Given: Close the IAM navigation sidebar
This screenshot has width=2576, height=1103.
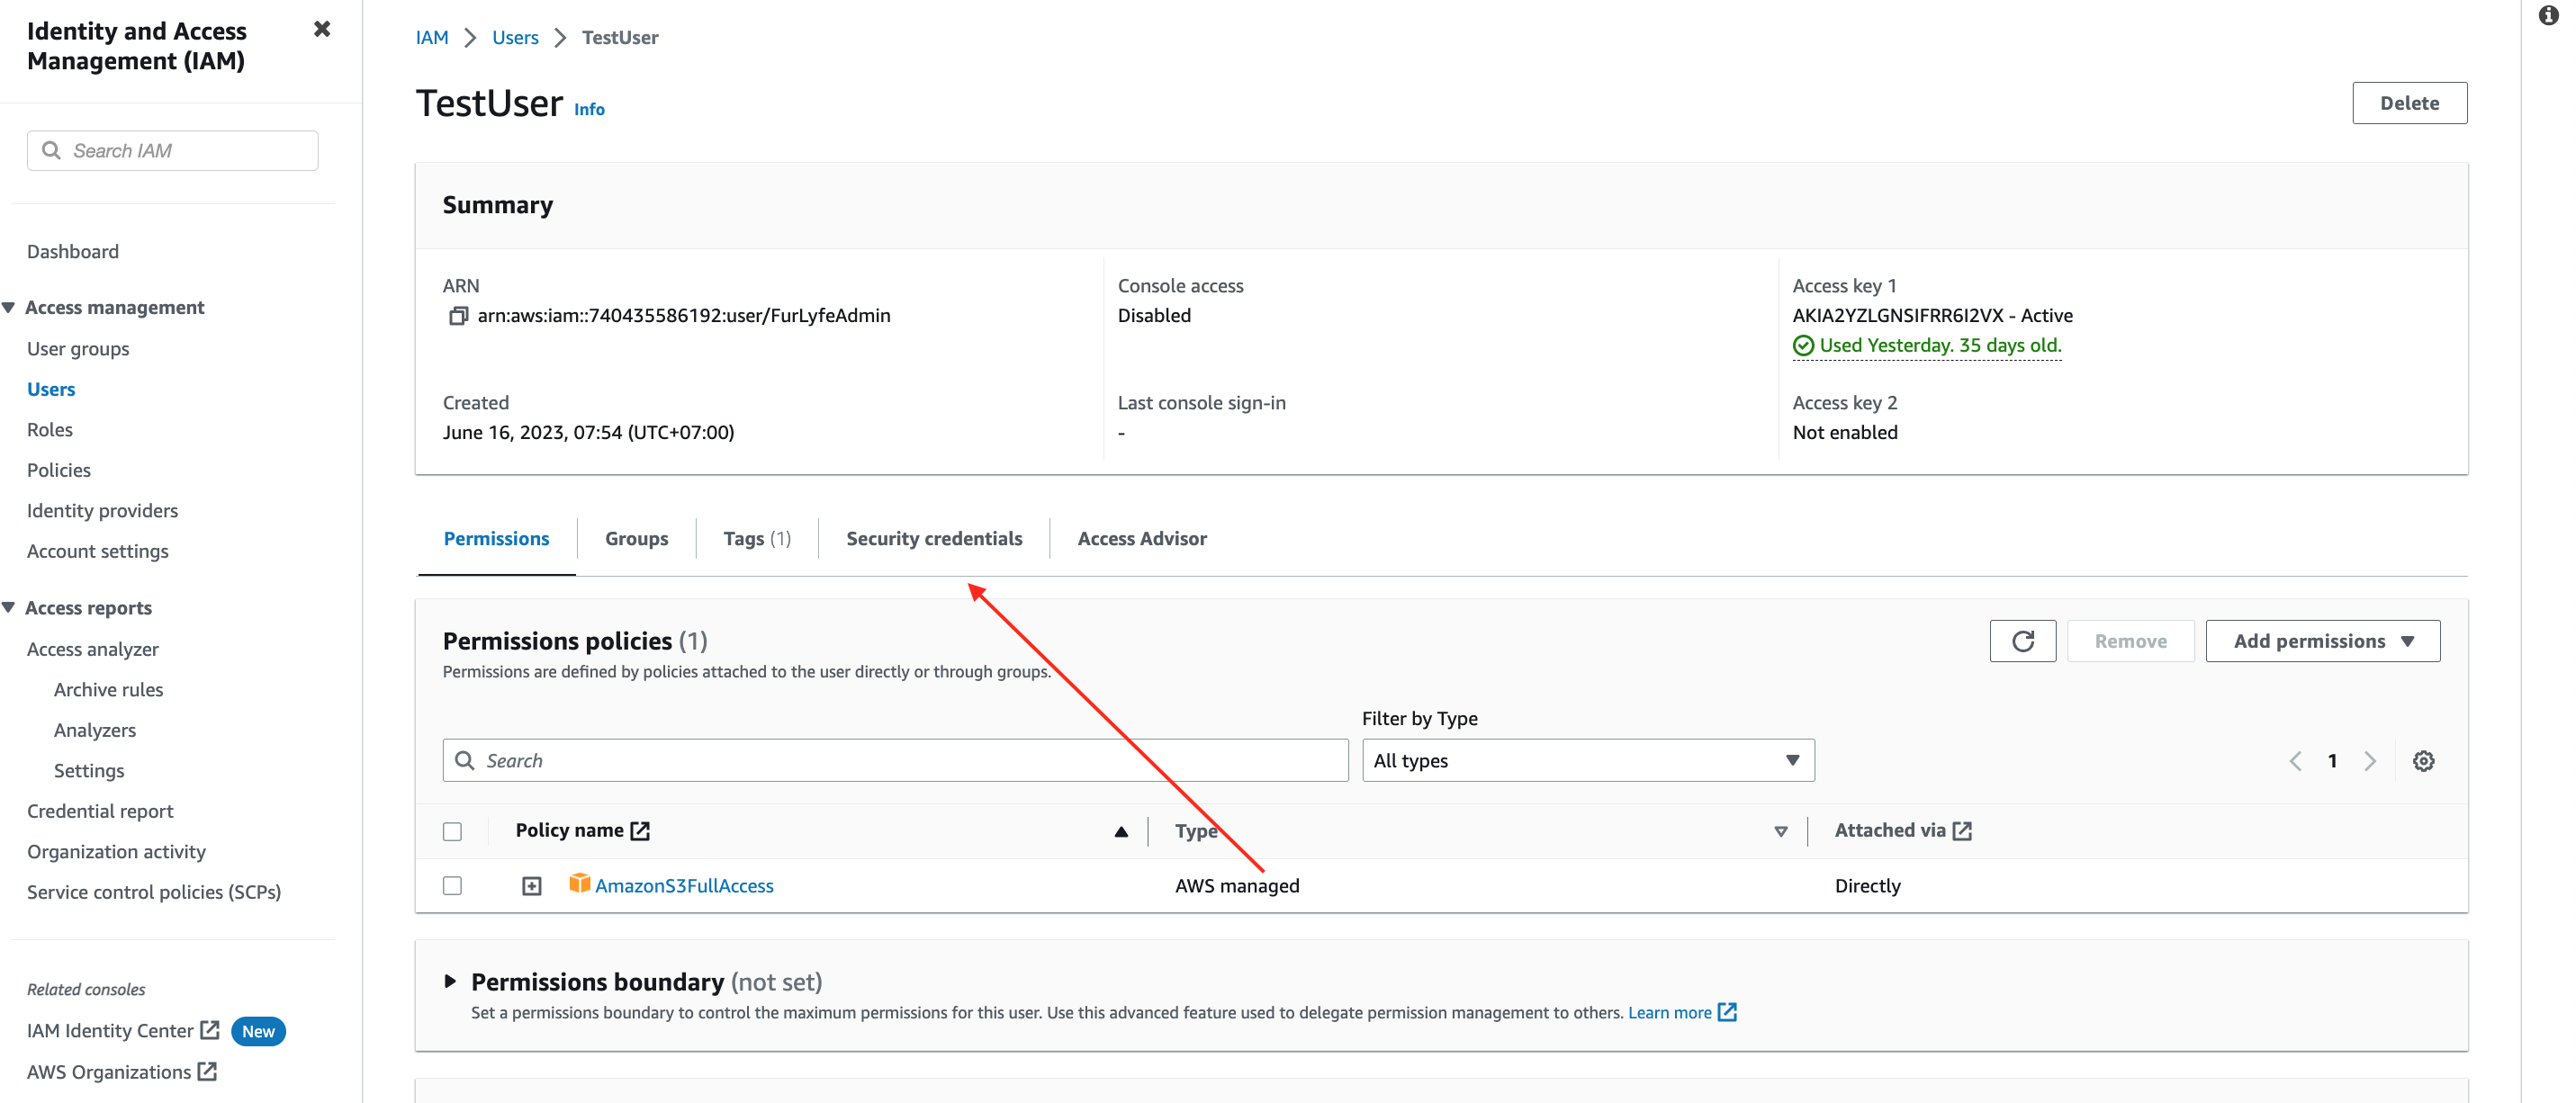Looking at the screenshot, I should [x=322, y=29].
